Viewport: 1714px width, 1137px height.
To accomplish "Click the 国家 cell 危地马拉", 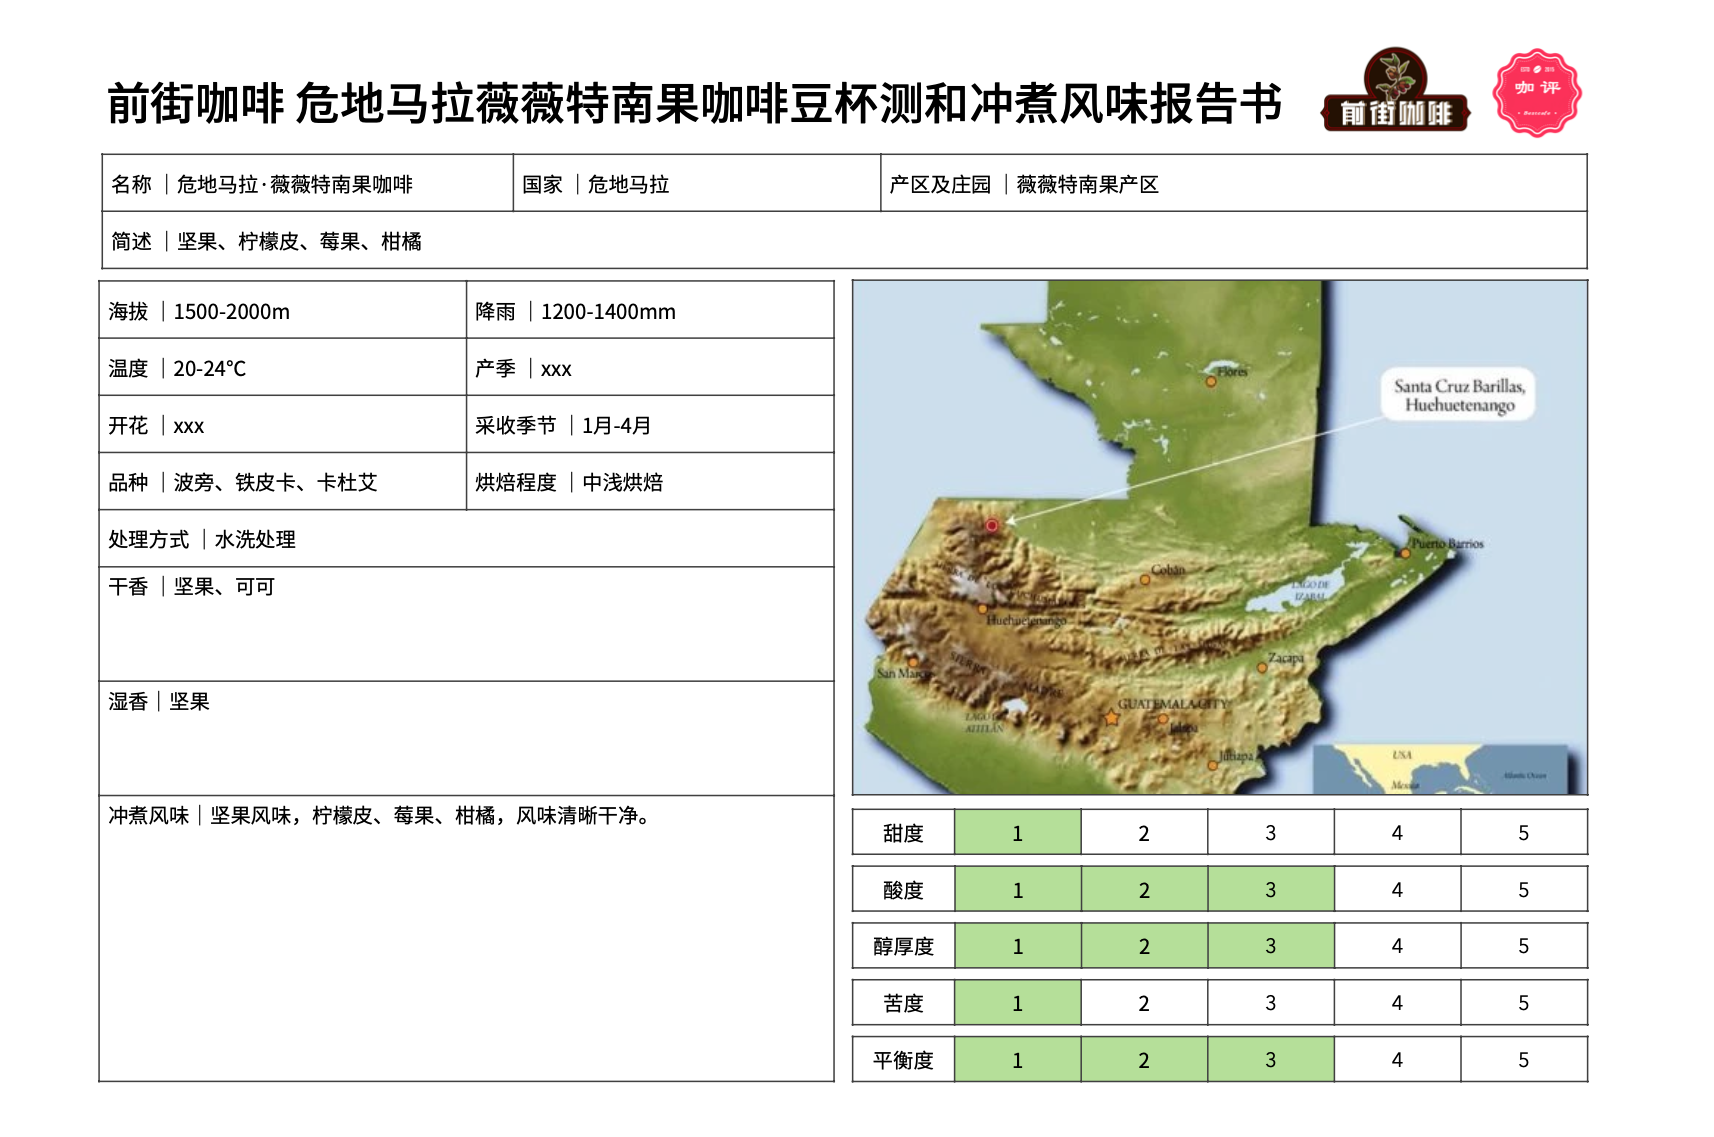I will click(x=697, y=183).
